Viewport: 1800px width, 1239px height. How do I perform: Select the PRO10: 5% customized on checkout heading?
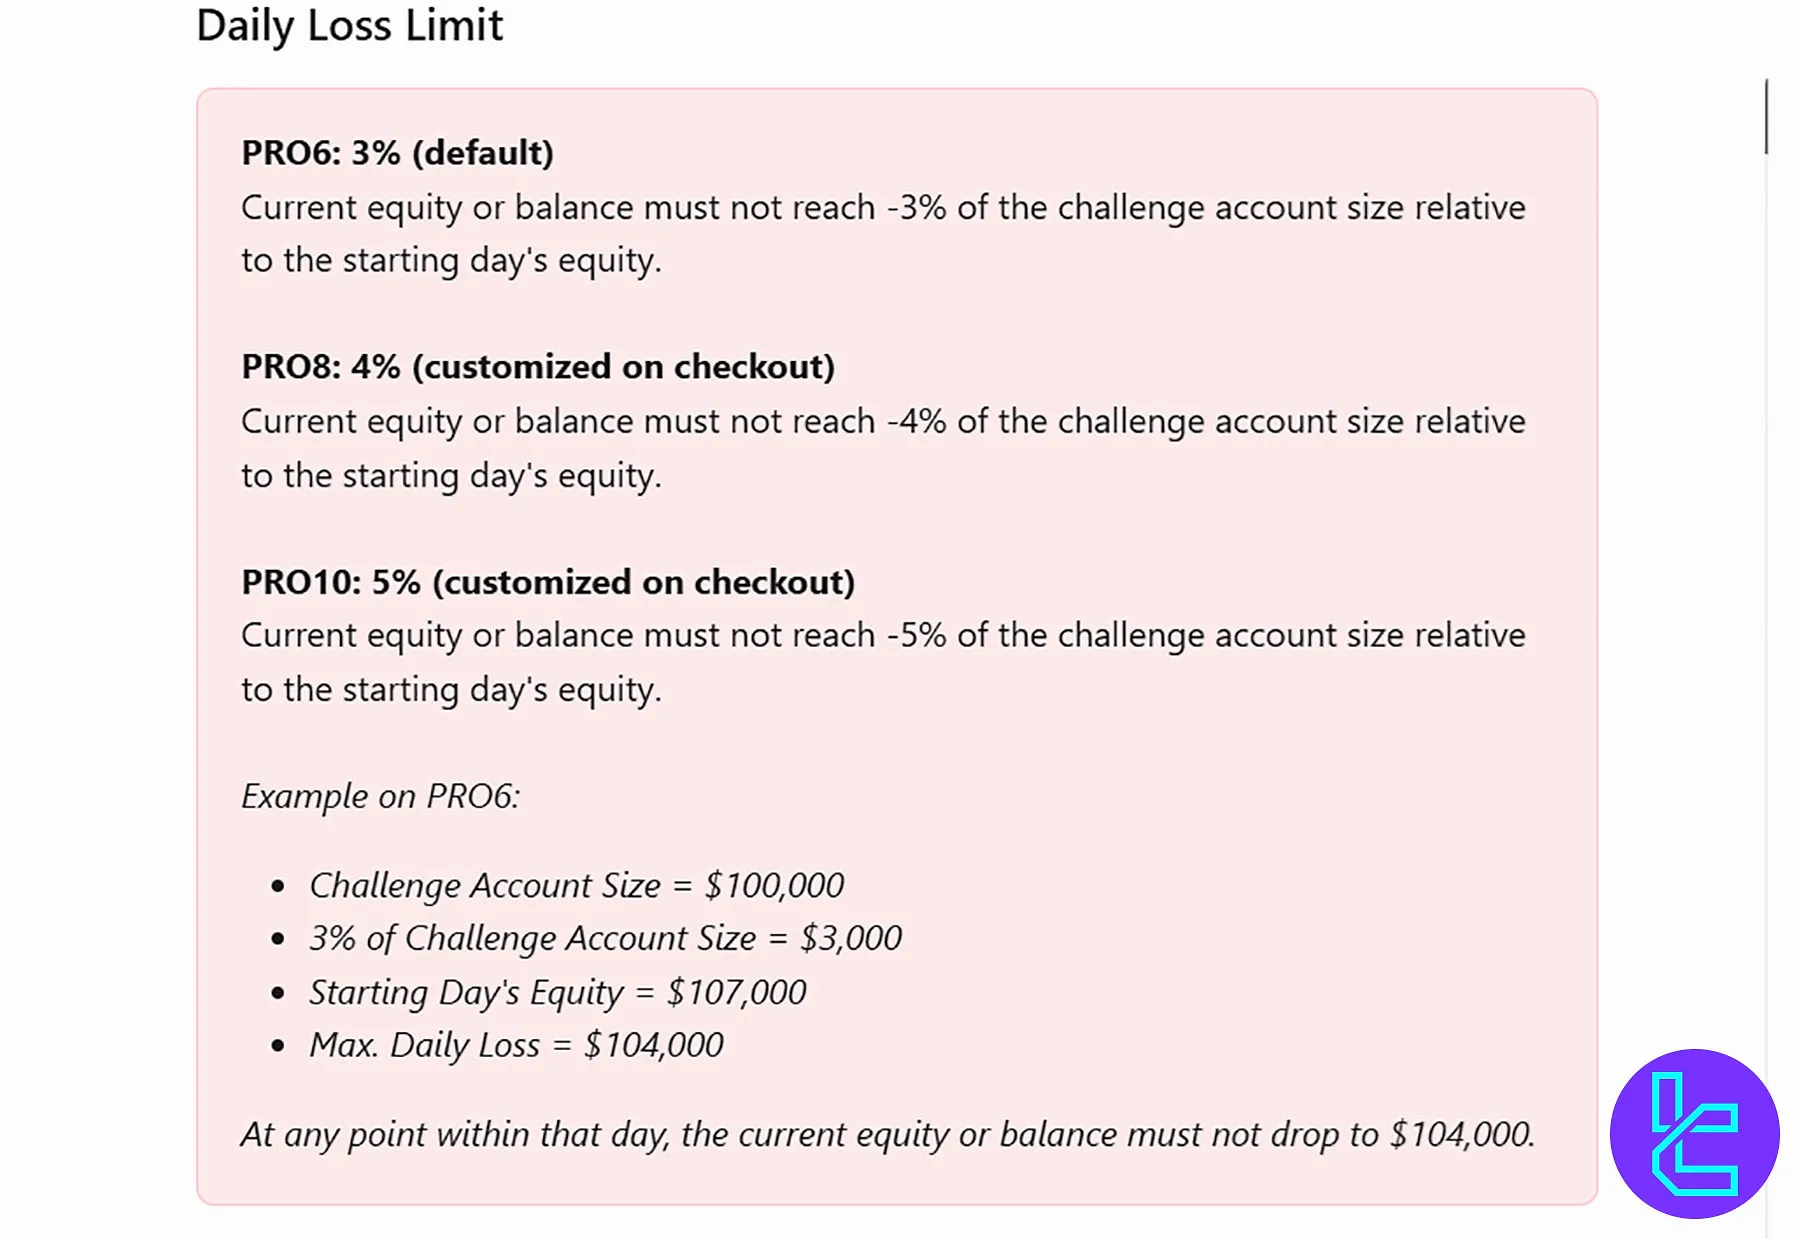(548, 582)
